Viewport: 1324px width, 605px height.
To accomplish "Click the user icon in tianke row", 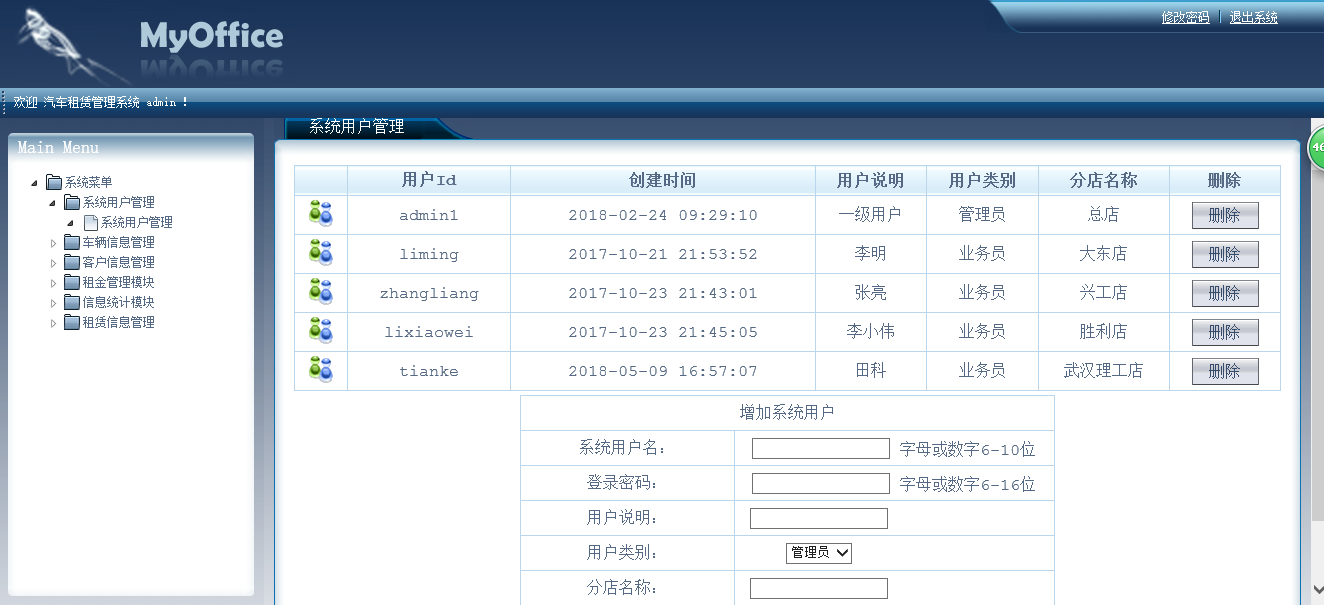I will pos(320,369).
